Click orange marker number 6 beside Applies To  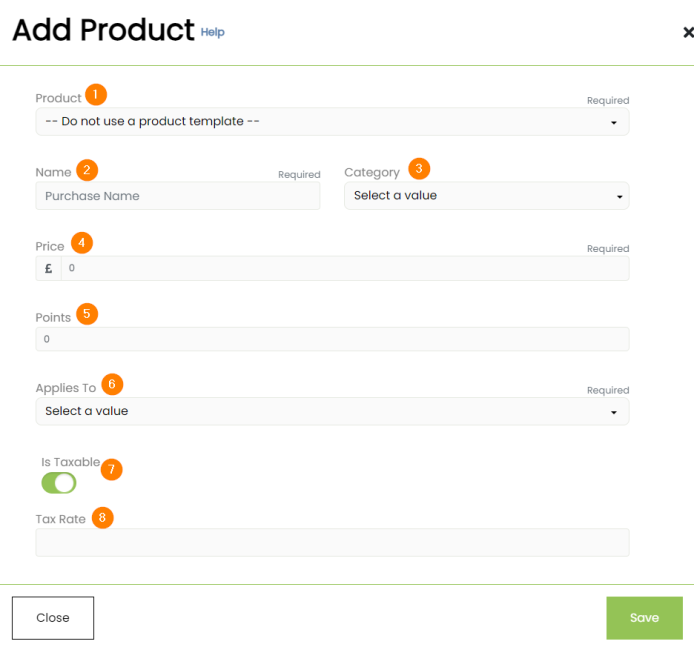click(x=112, y=384)
